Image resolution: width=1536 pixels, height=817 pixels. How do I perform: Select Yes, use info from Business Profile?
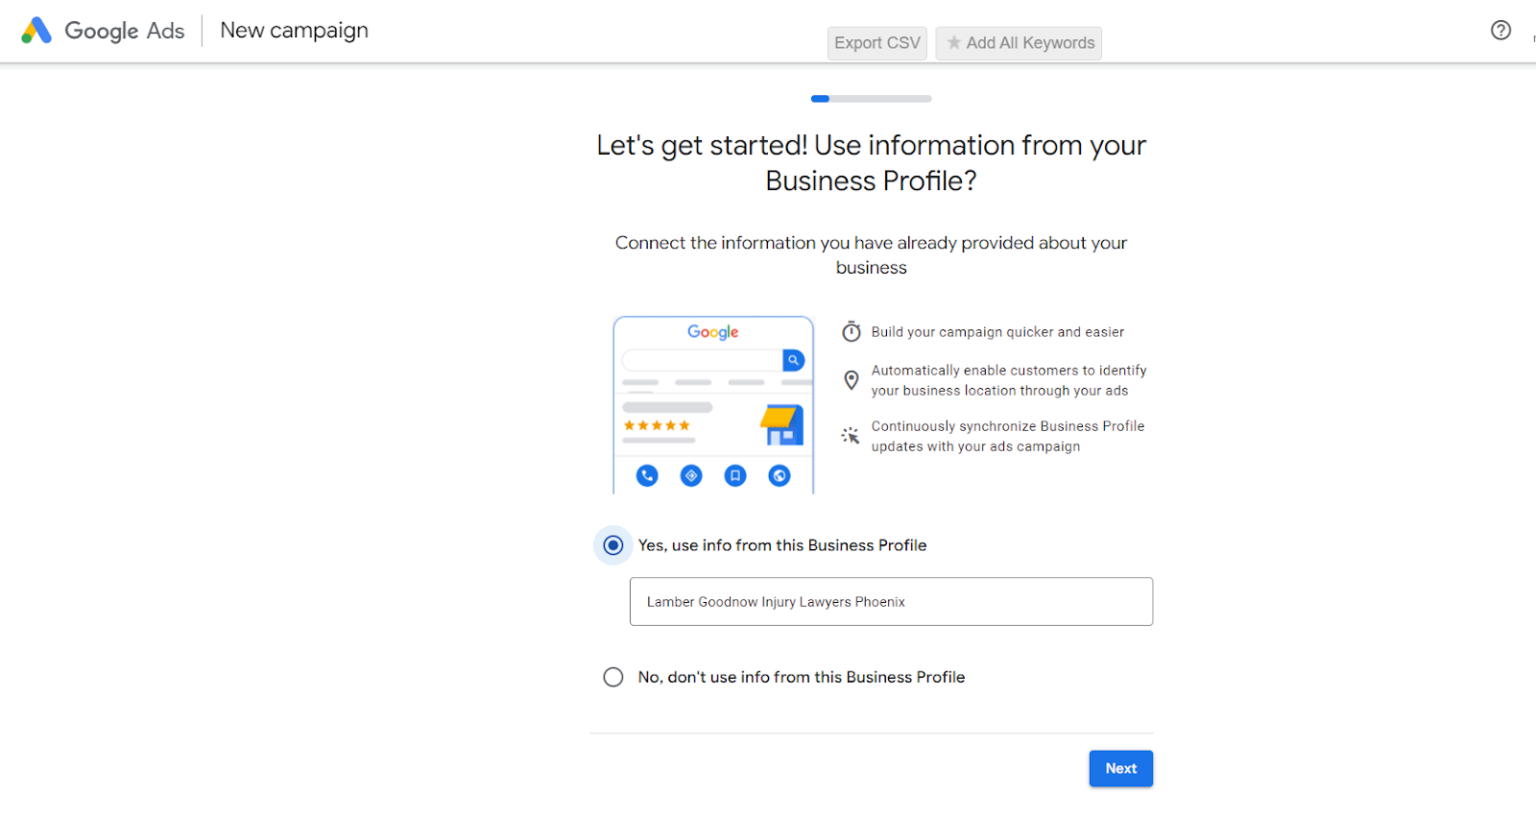[613, 545]
